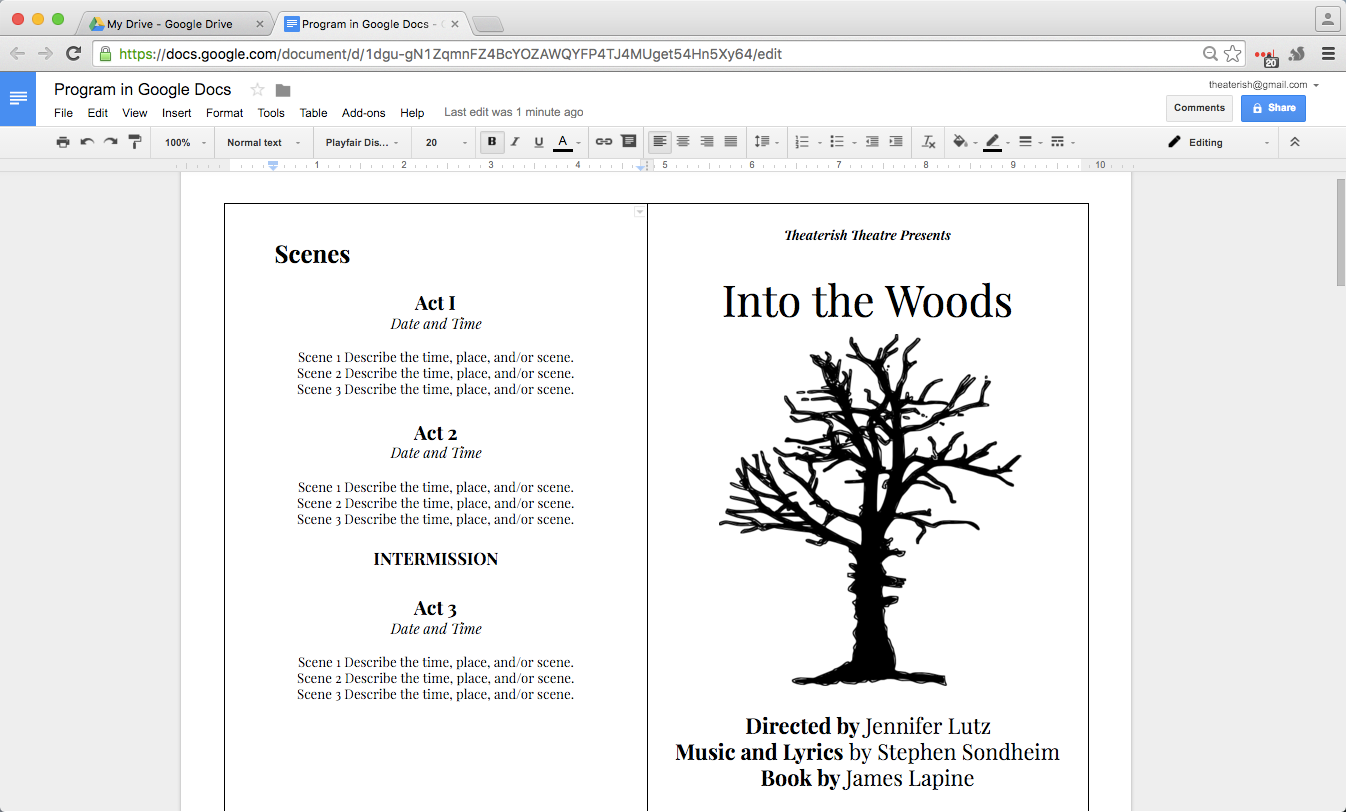Click the Share button
This screenshot has width=1346, height=812.
pyautogui.click(x=1273, y=108)
